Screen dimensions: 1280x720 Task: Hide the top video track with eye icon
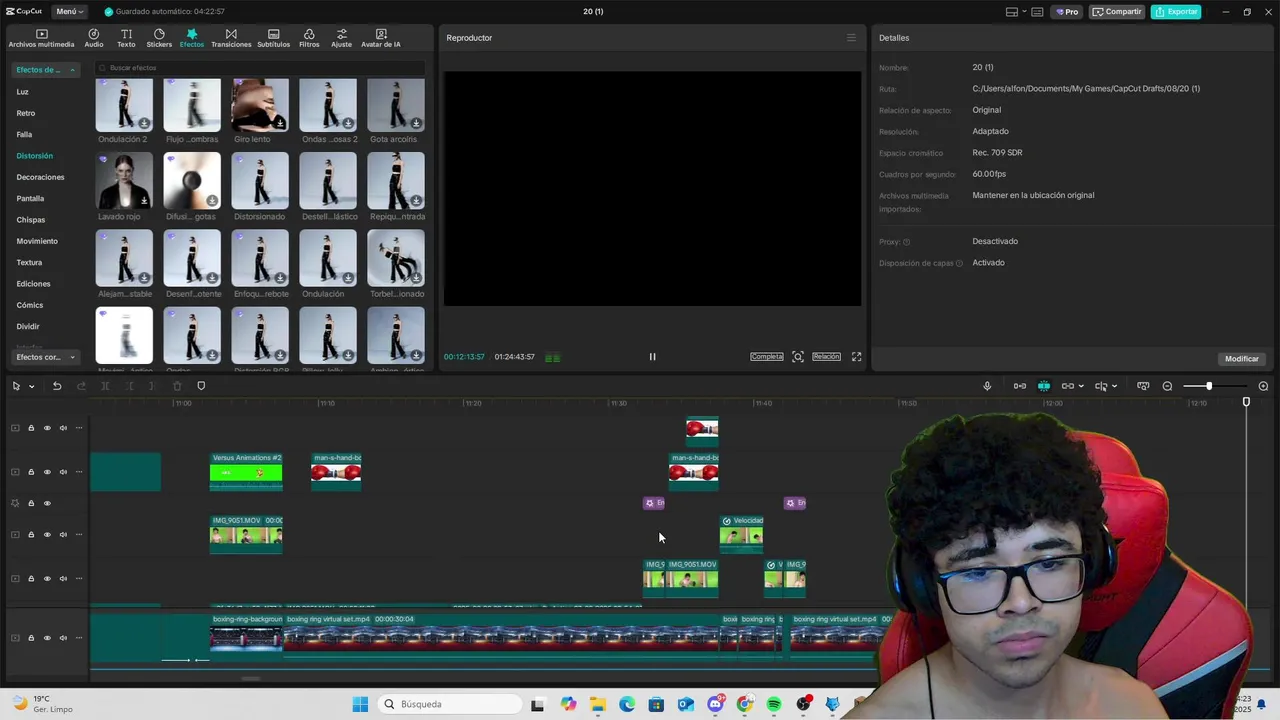[x=47, y=428]
